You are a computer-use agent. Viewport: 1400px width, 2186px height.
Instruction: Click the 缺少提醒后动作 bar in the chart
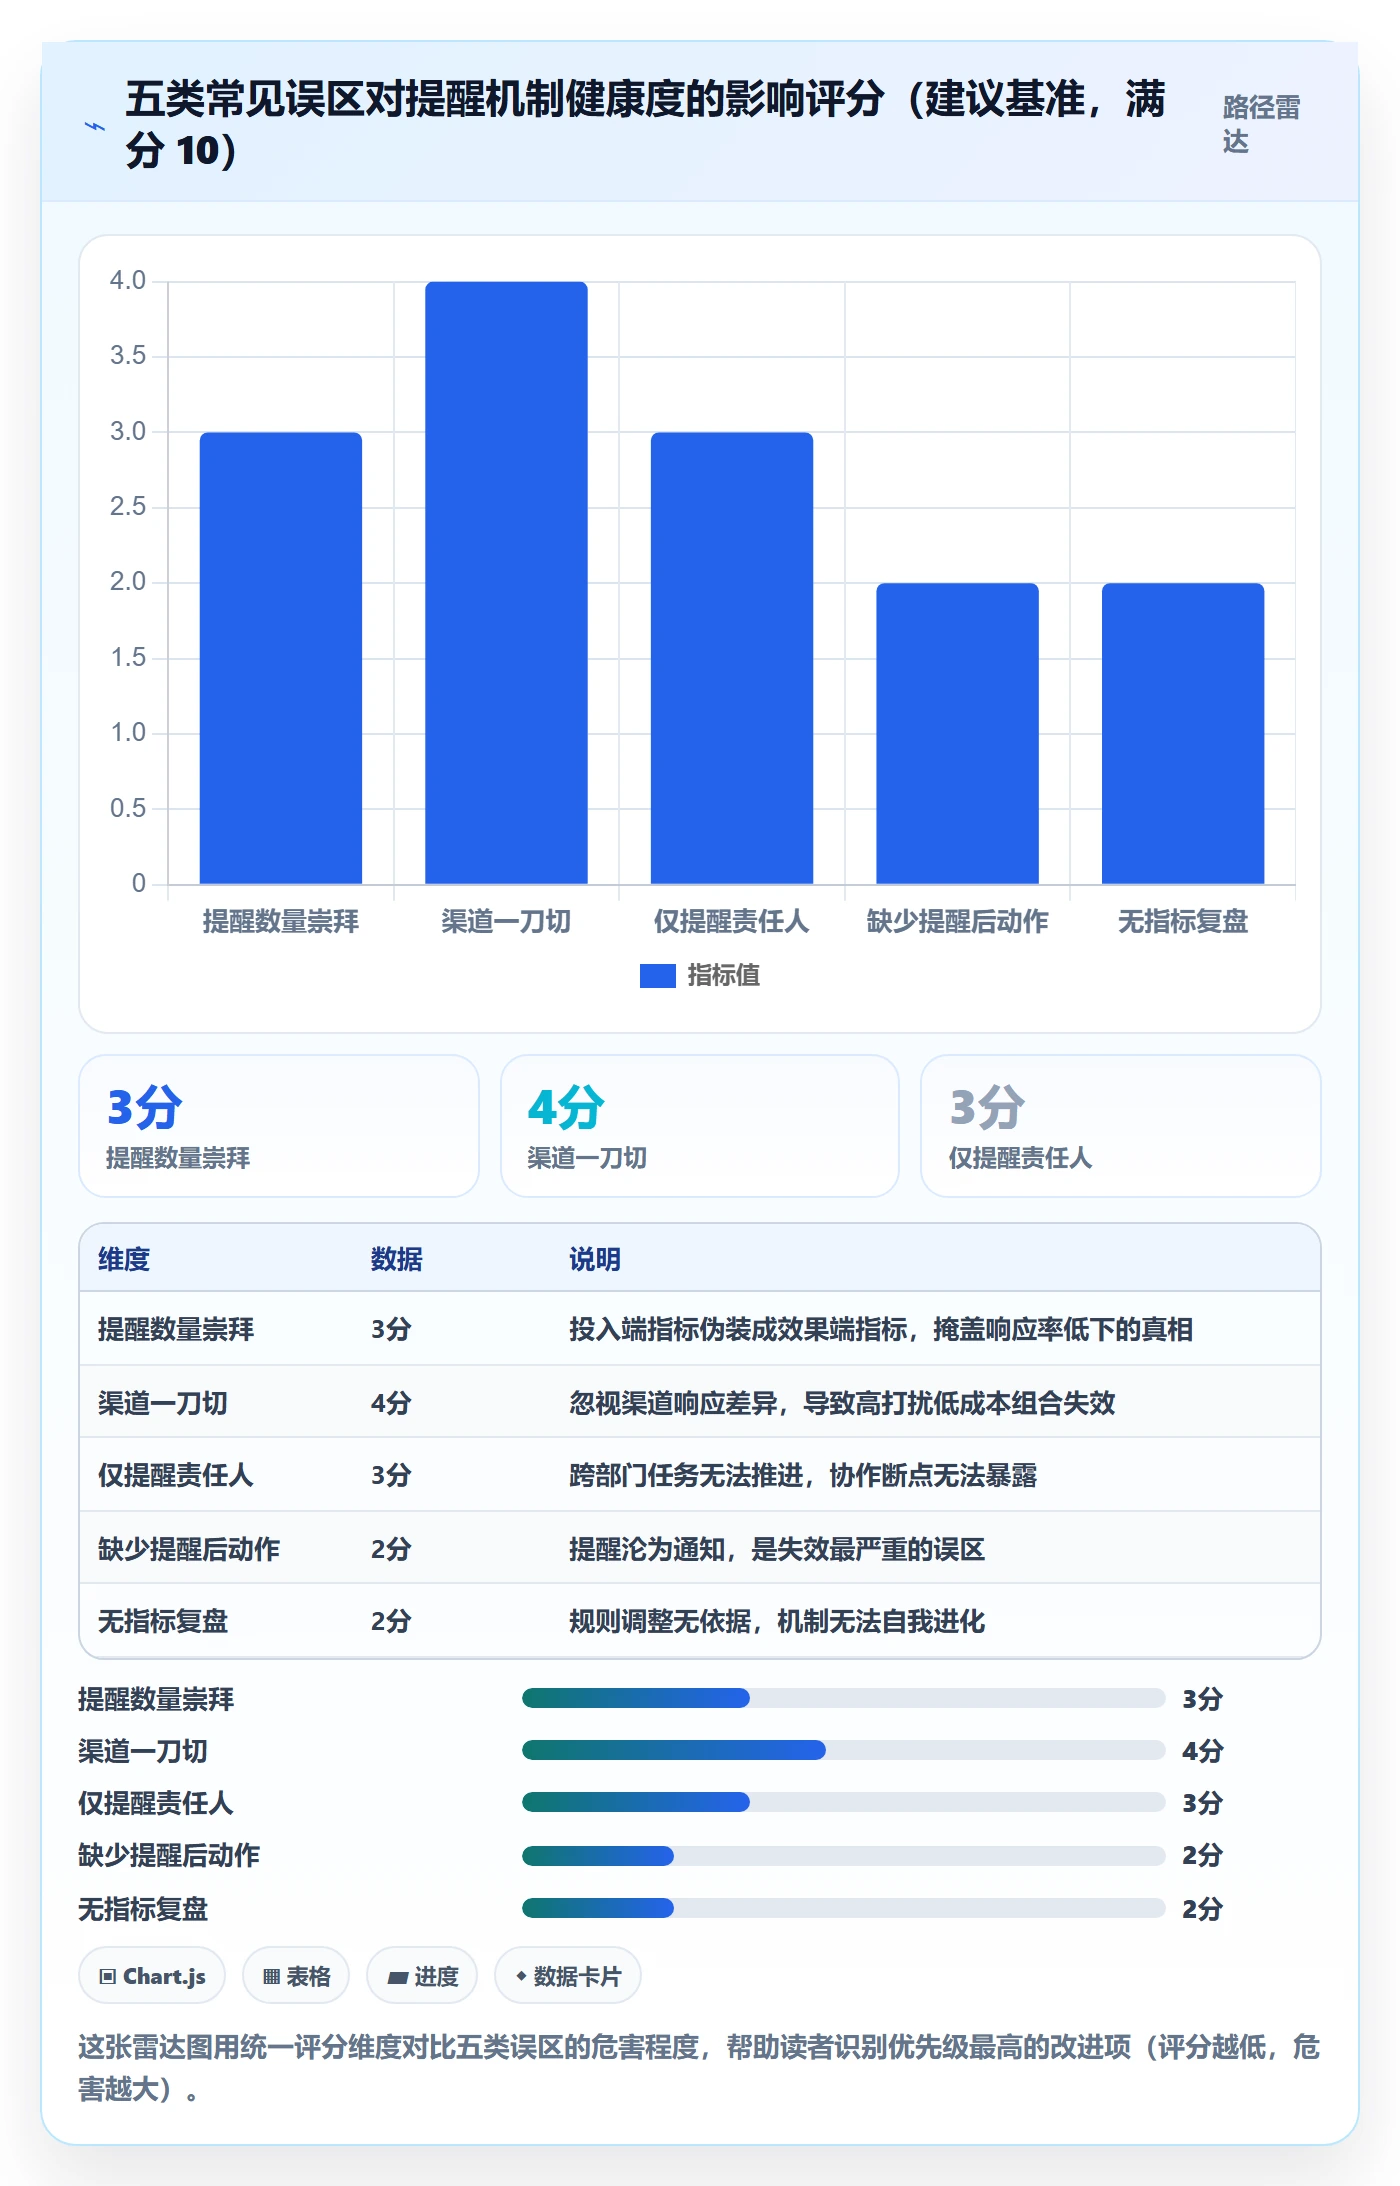(957, 733)
